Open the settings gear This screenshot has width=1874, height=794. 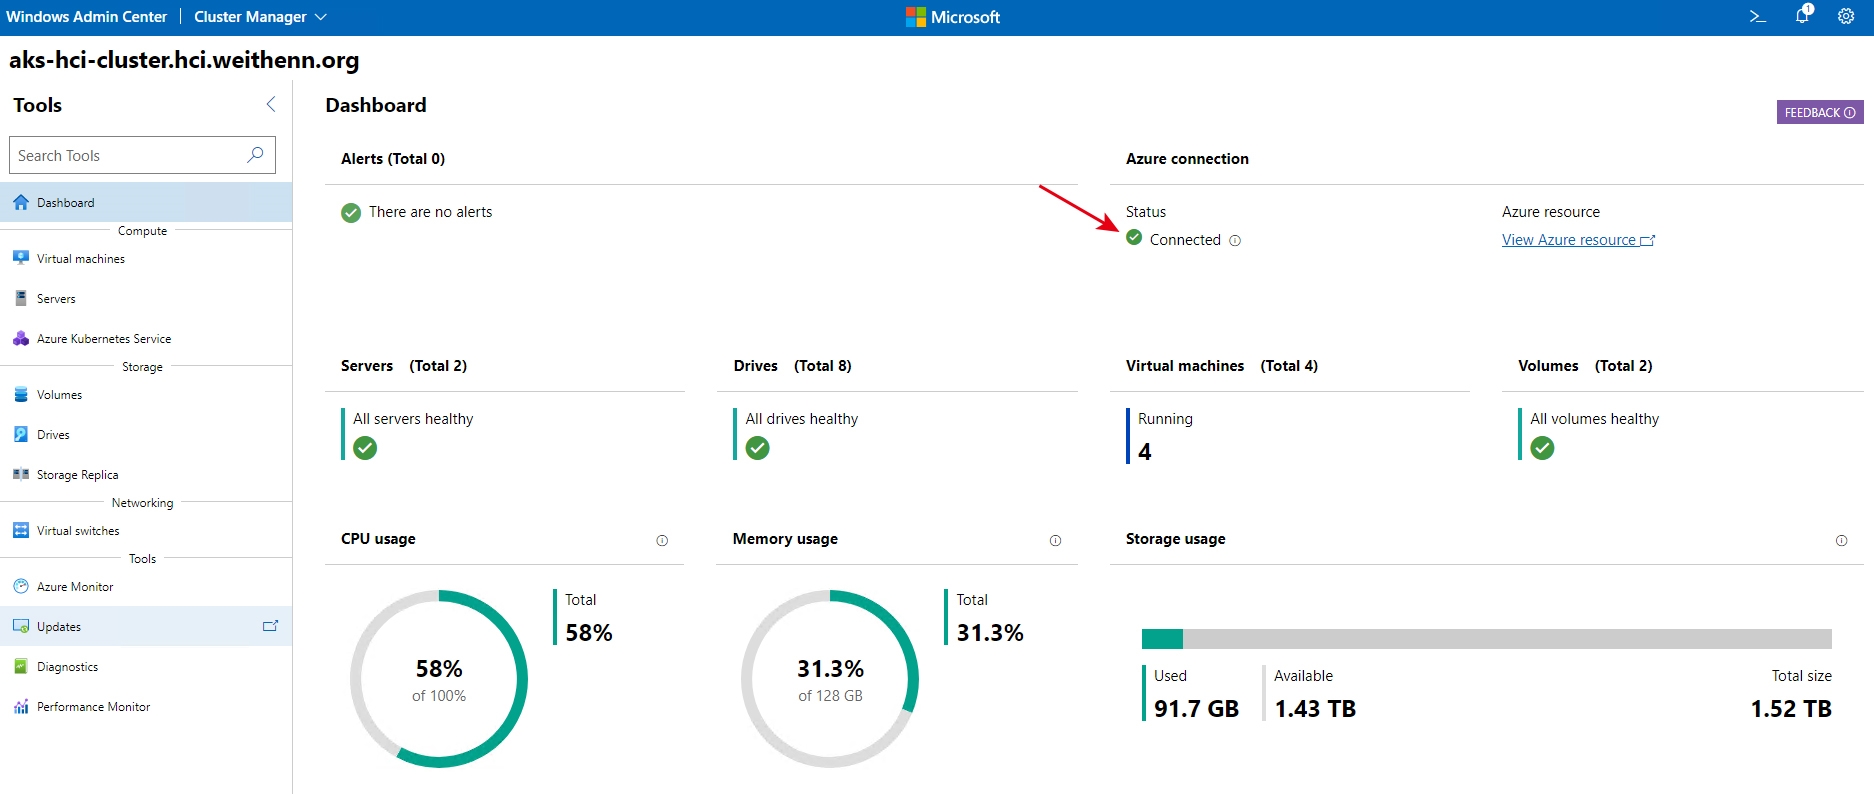click(1846, 17)
